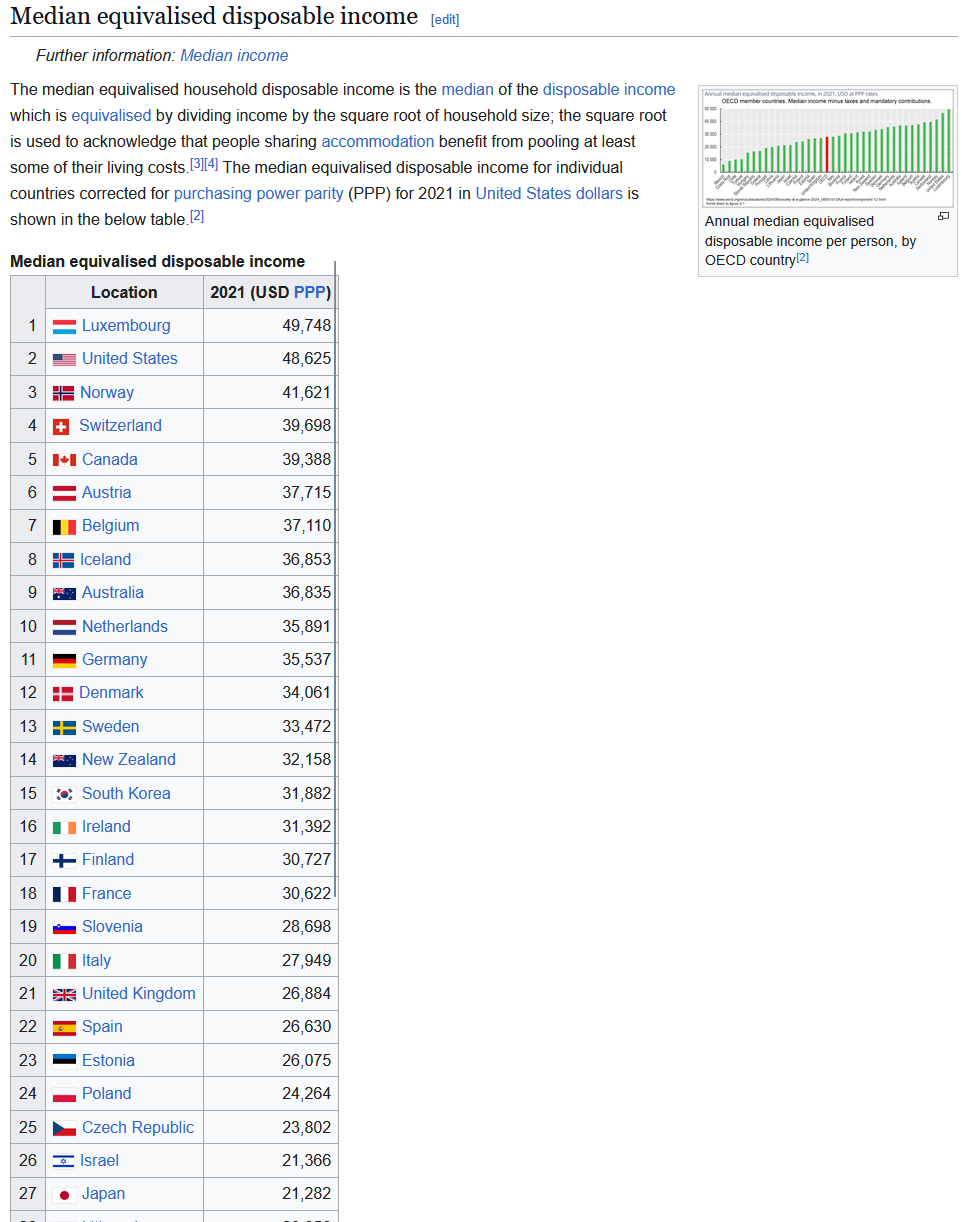Click the United States flag icon

[x=64, y=359]
